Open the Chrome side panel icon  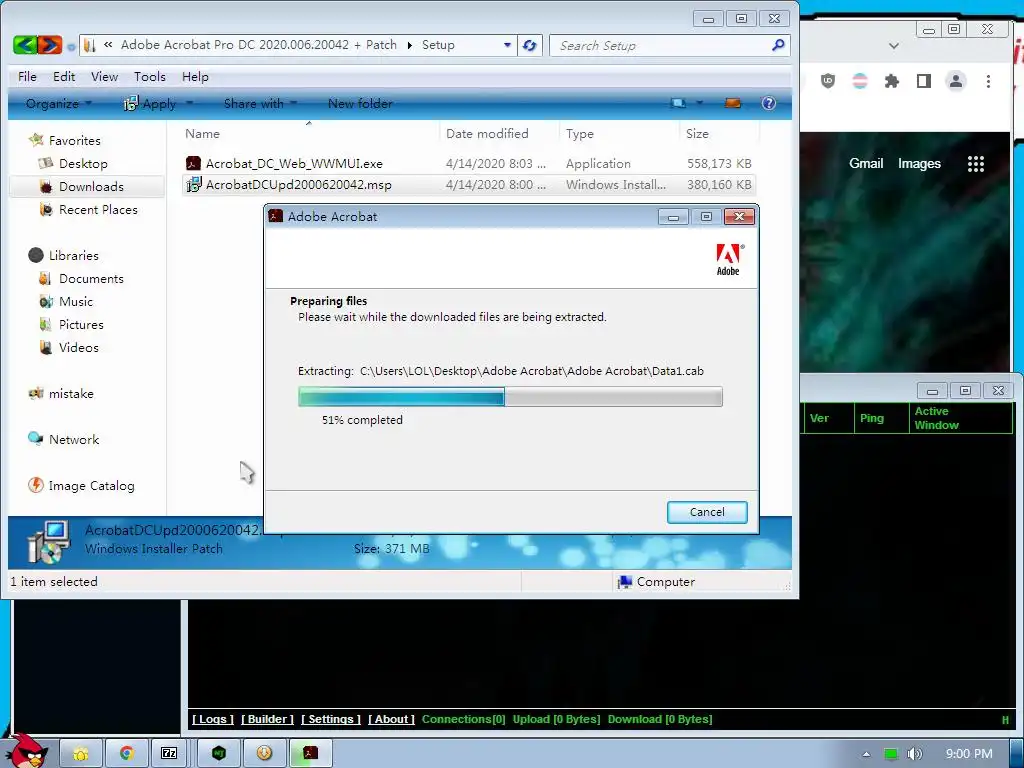923,81
